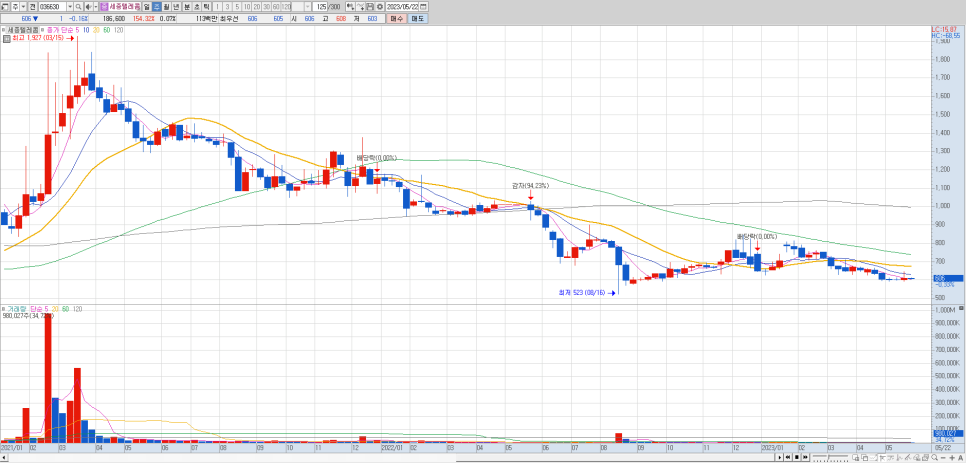This screenshot has width=966, height=463.
Task: Click the 전 button next to stock code
Action: [x=33, y=6]
